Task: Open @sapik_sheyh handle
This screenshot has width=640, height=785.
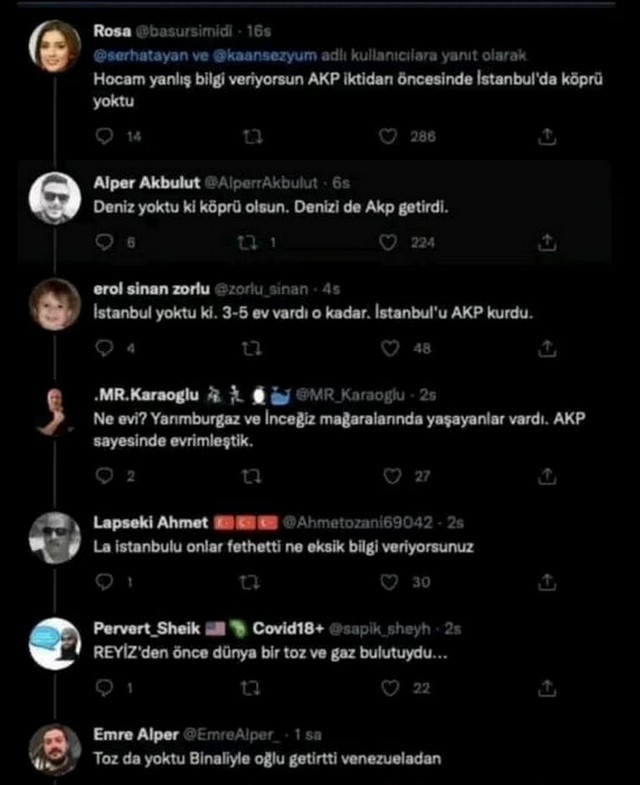Action: pyautogui.click(x=379, y=628)
